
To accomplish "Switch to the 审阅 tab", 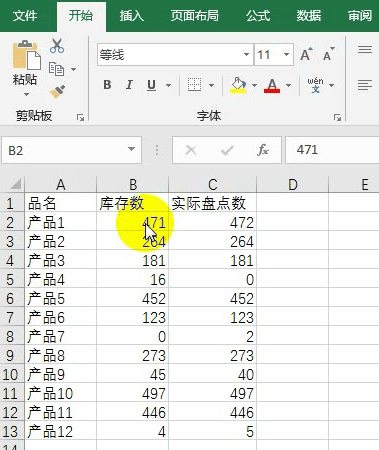I will [360, 15].
